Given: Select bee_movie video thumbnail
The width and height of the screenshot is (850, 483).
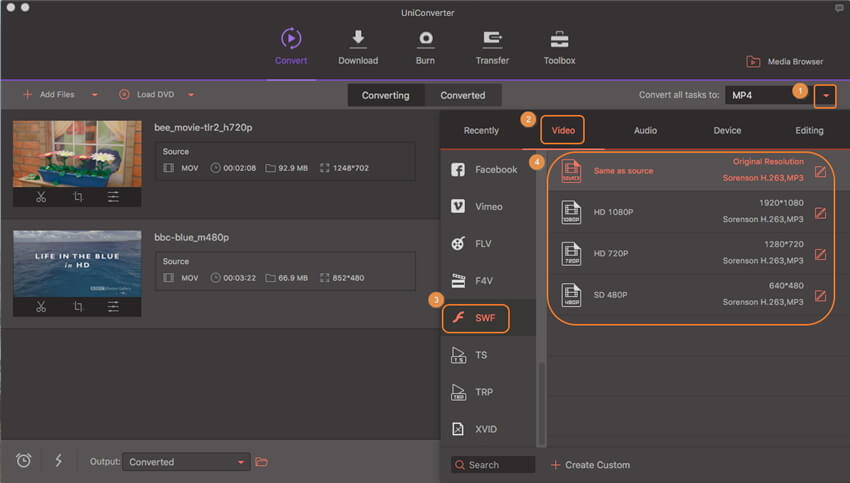Looking at the screenshot, I should coord(77,154).
